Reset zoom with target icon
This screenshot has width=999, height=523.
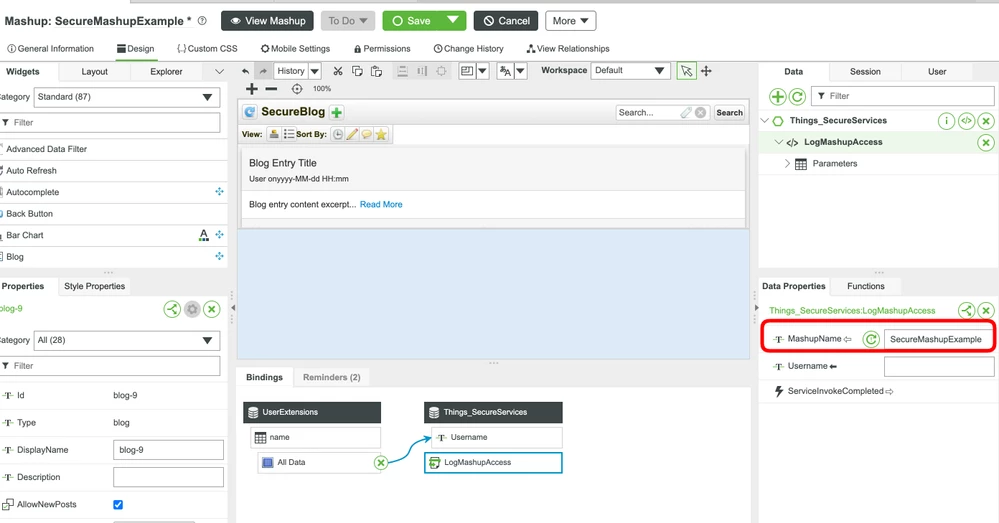tap(297, 89)
